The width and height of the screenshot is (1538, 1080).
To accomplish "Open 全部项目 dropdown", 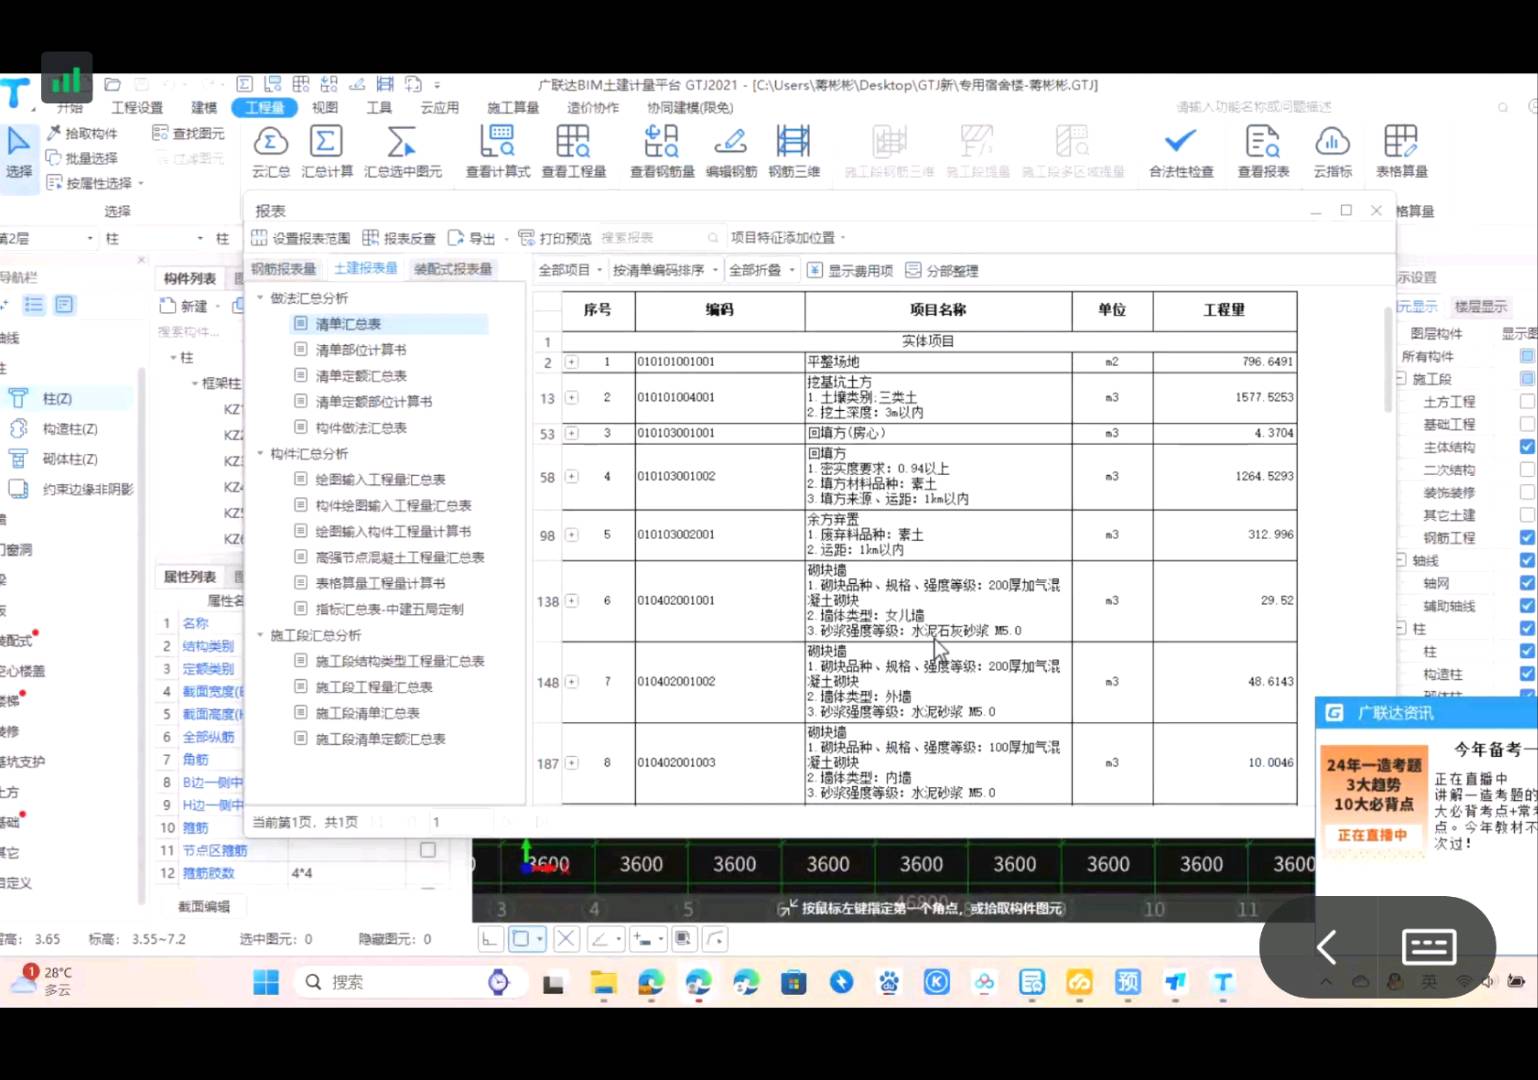I will pos(570,270).
